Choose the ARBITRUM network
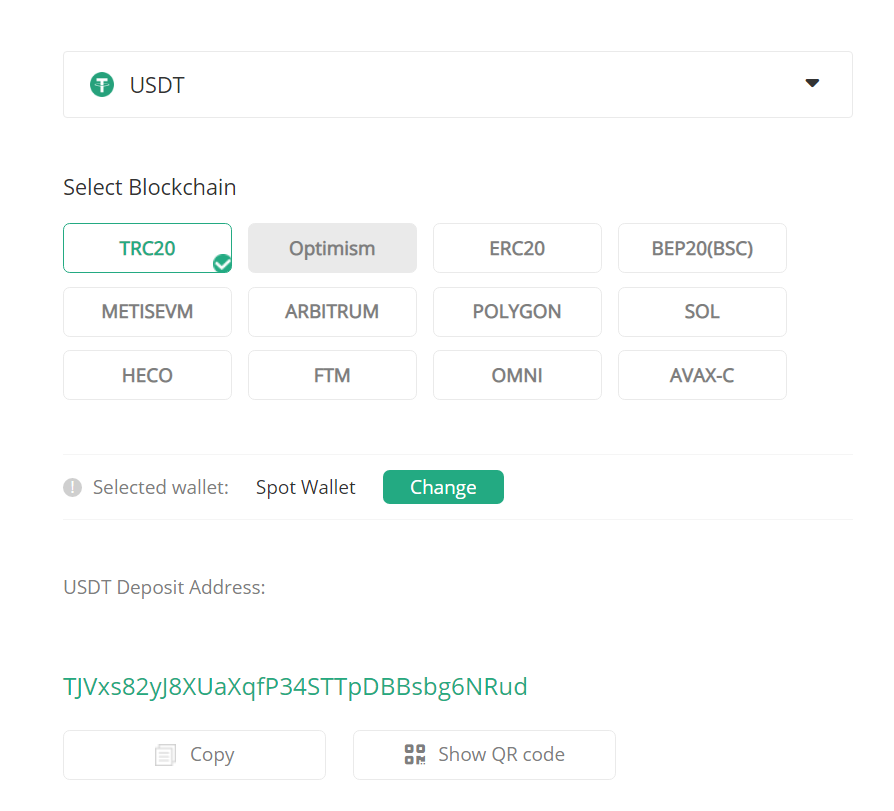 [x=332, y=312]
